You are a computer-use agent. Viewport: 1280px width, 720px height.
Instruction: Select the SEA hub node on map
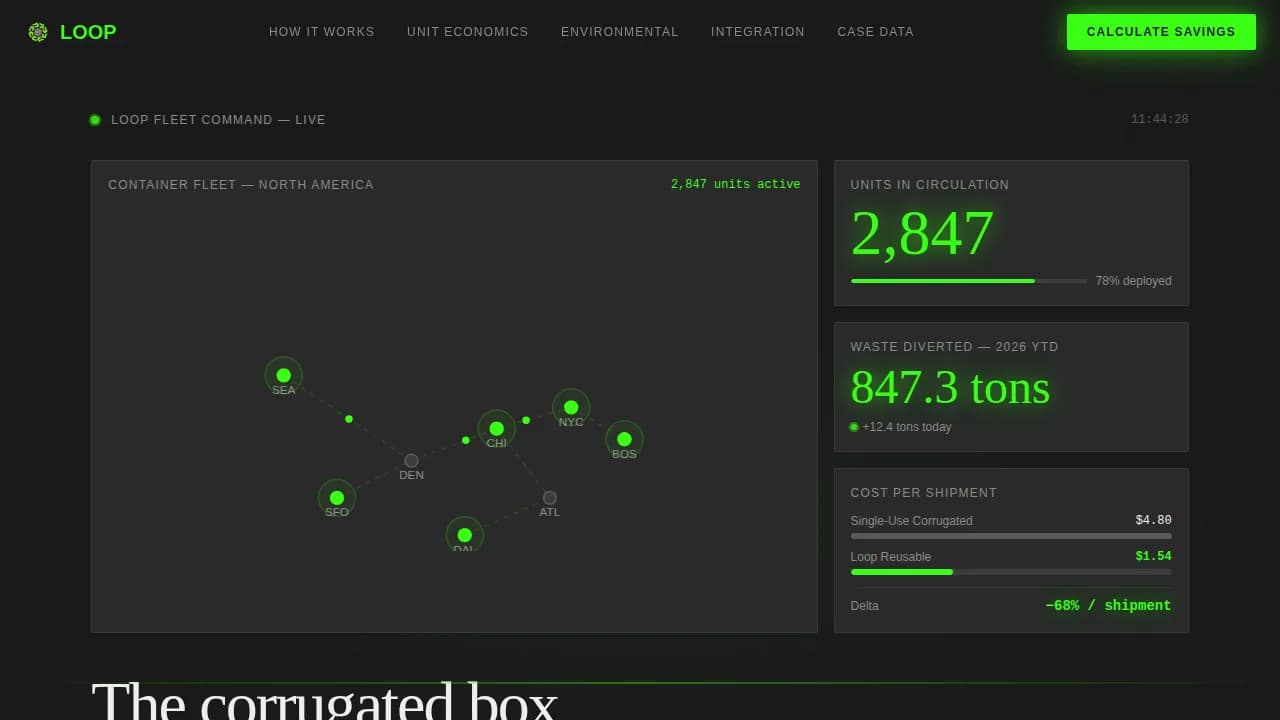(284, 375)
